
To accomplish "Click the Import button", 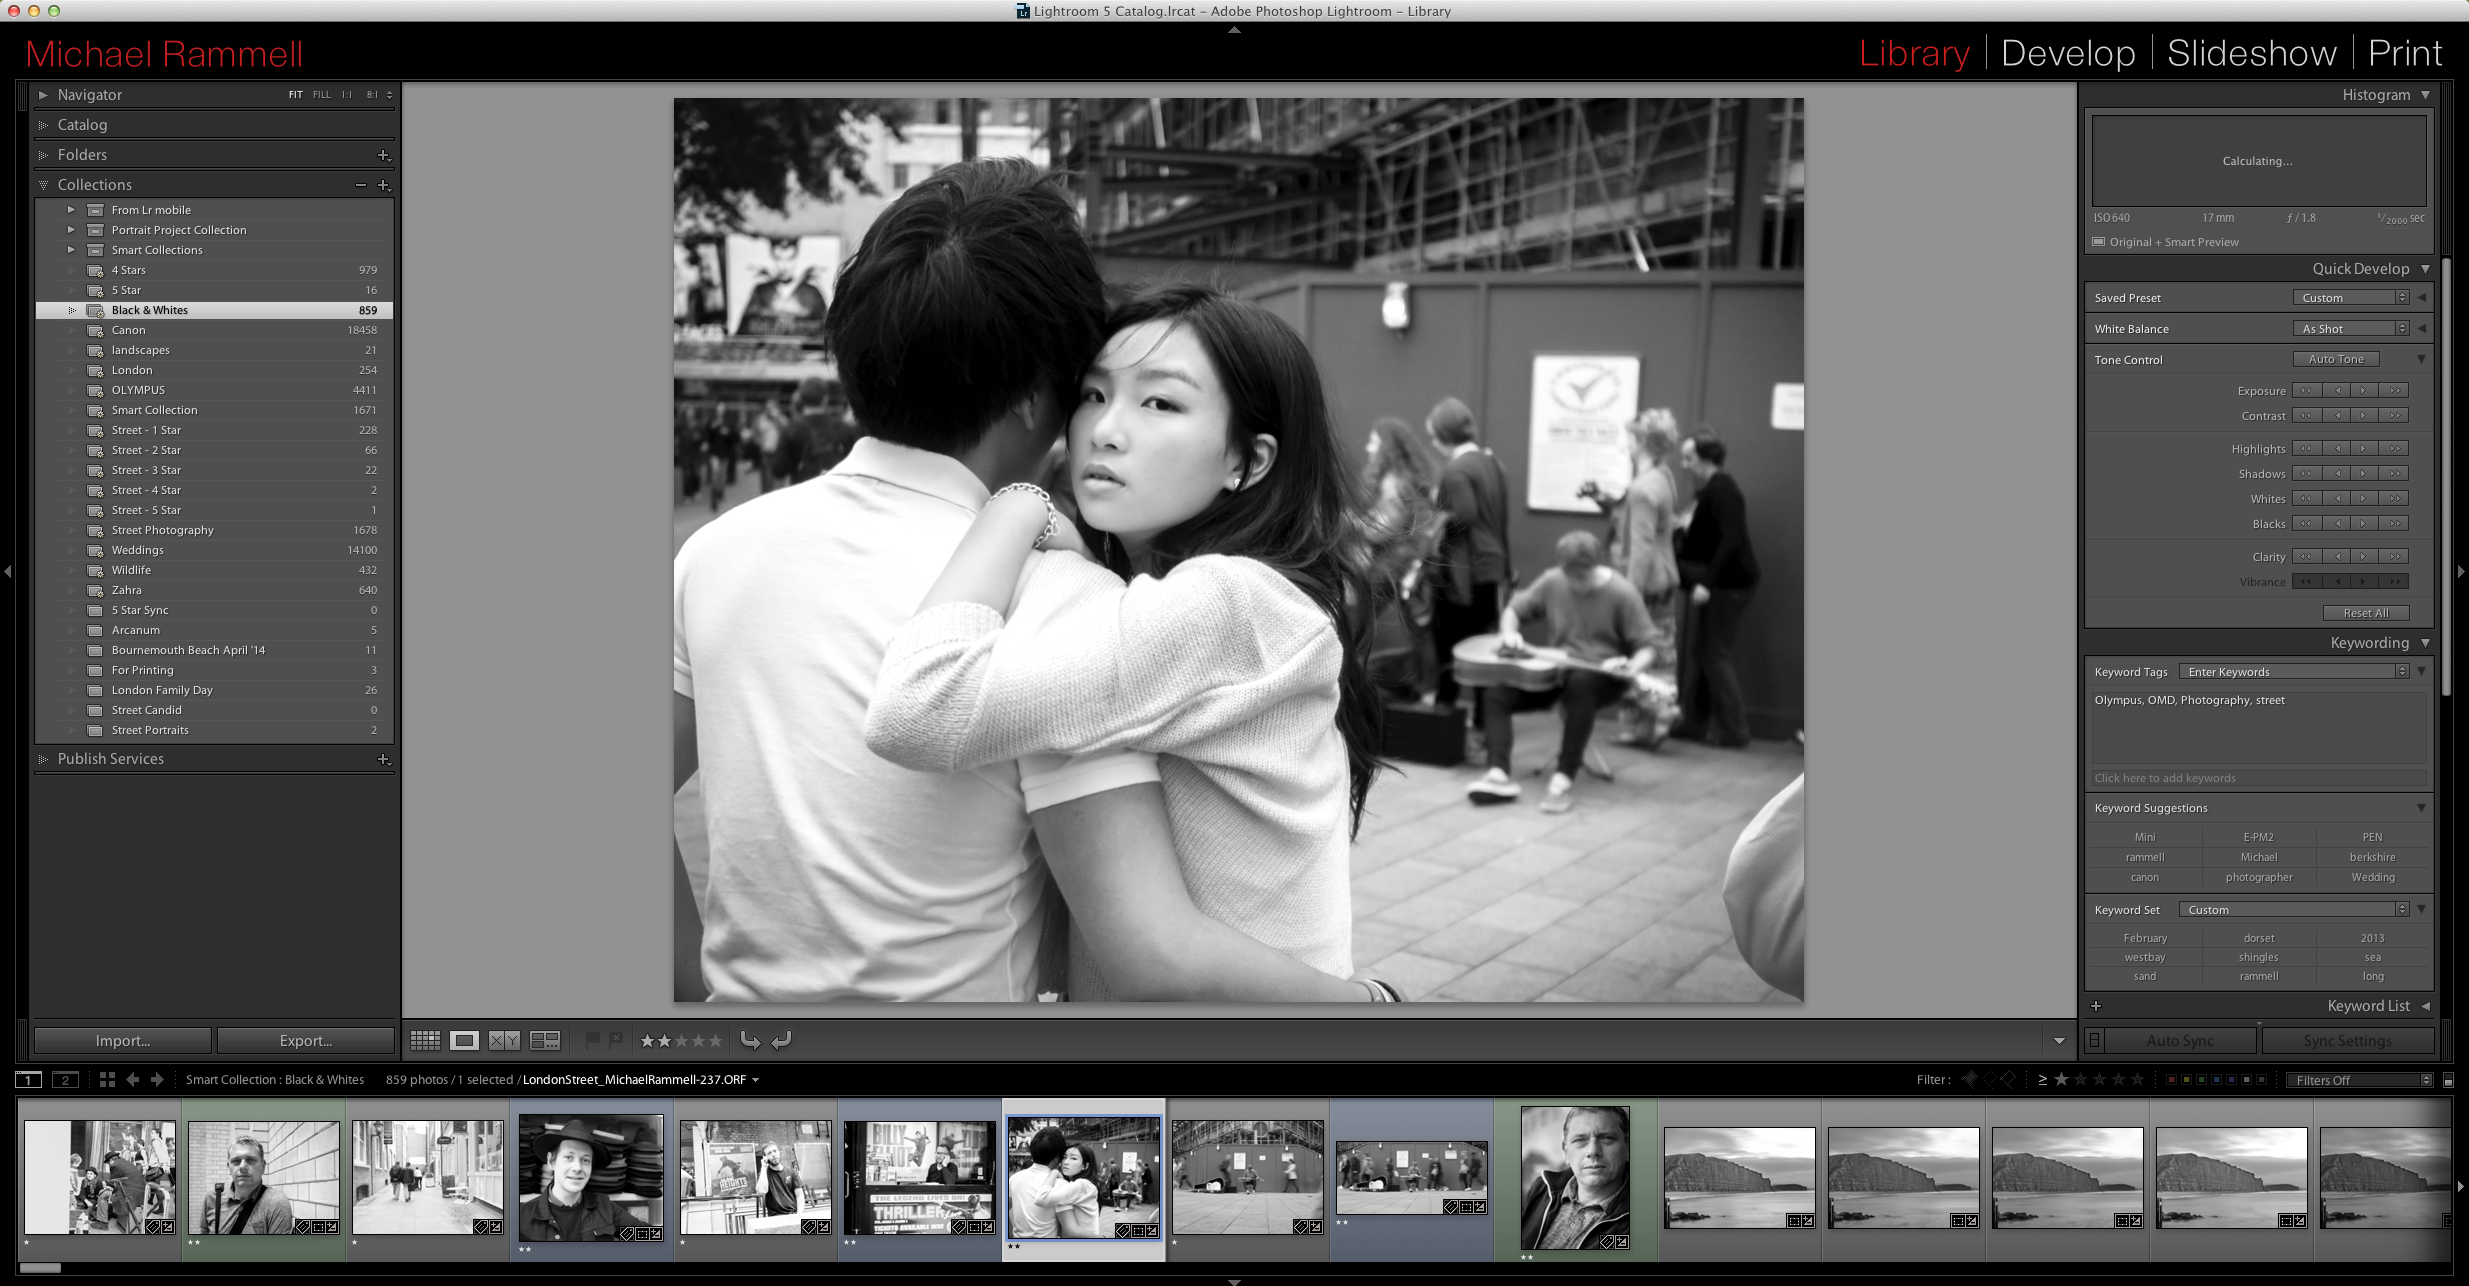I will click(122, 1040).
